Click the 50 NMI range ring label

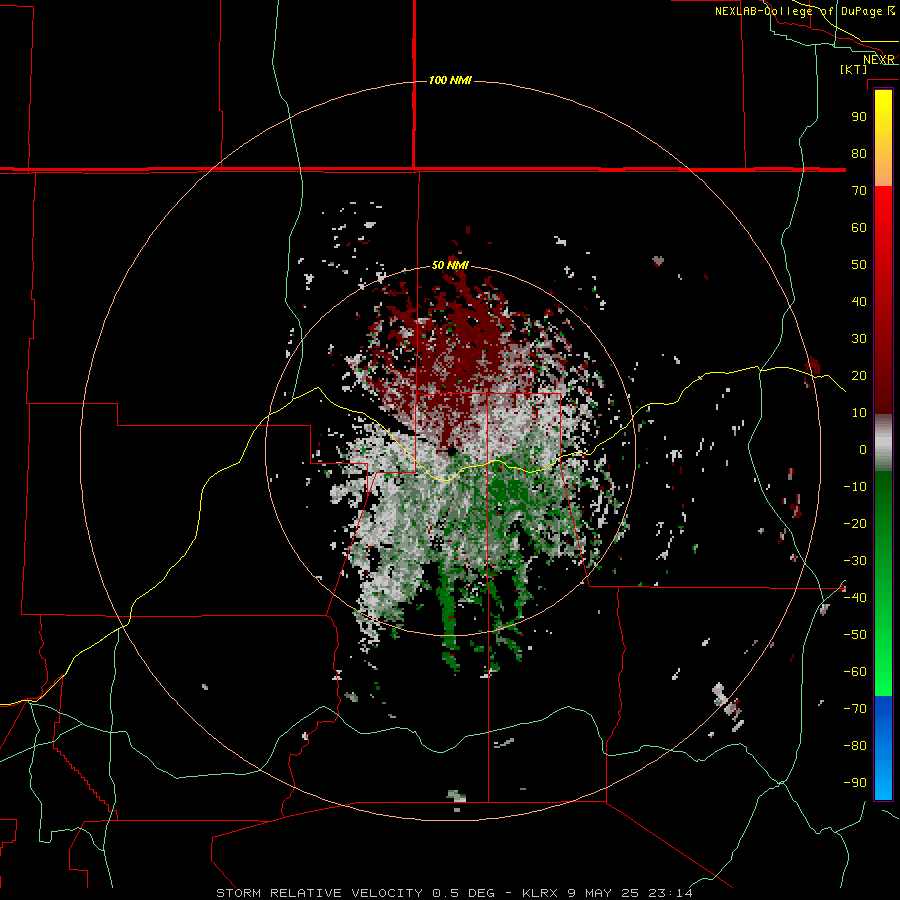tap(450, 265)
